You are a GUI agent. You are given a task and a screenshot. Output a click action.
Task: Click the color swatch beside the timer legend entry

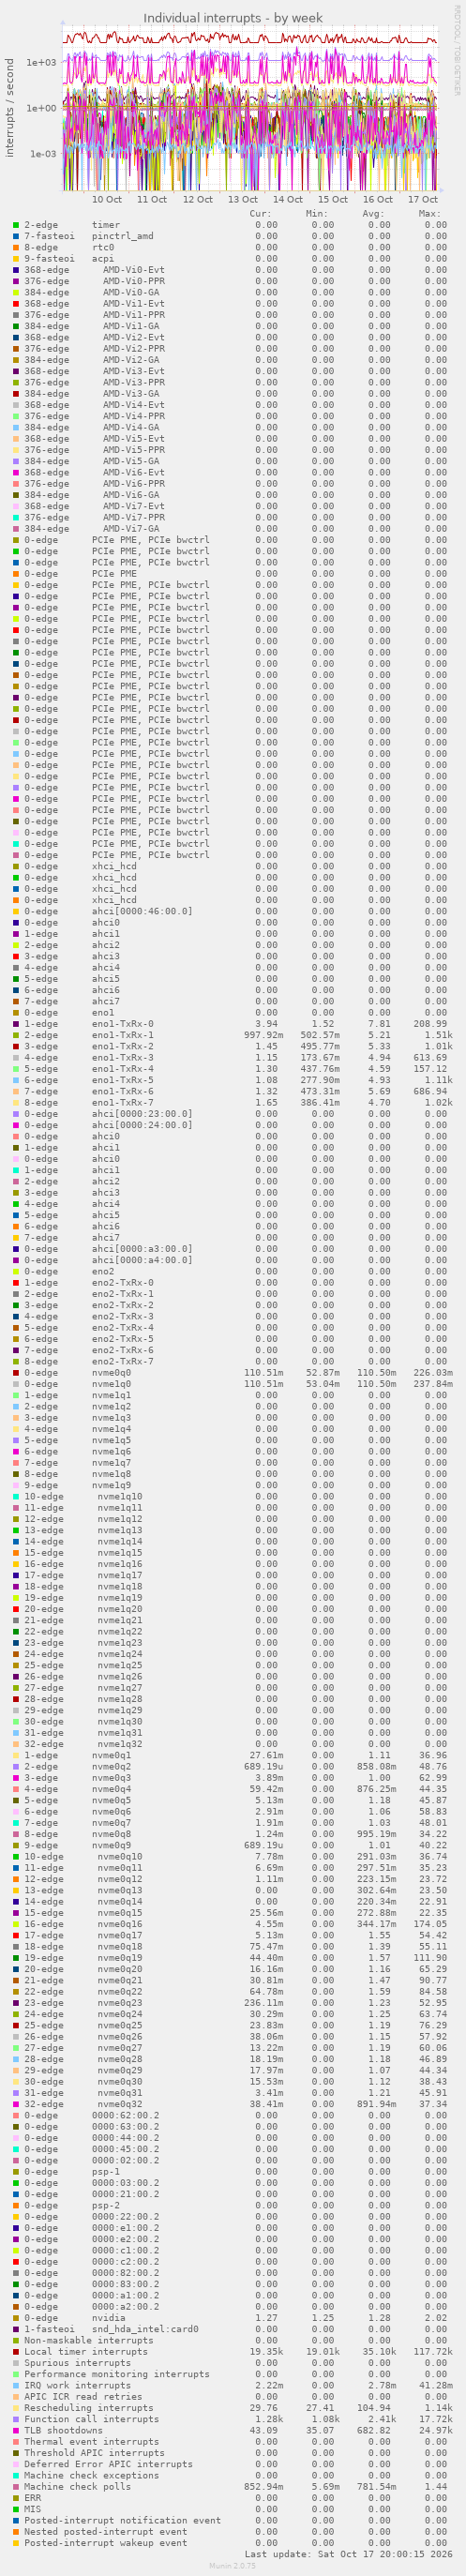coord(16,226)
